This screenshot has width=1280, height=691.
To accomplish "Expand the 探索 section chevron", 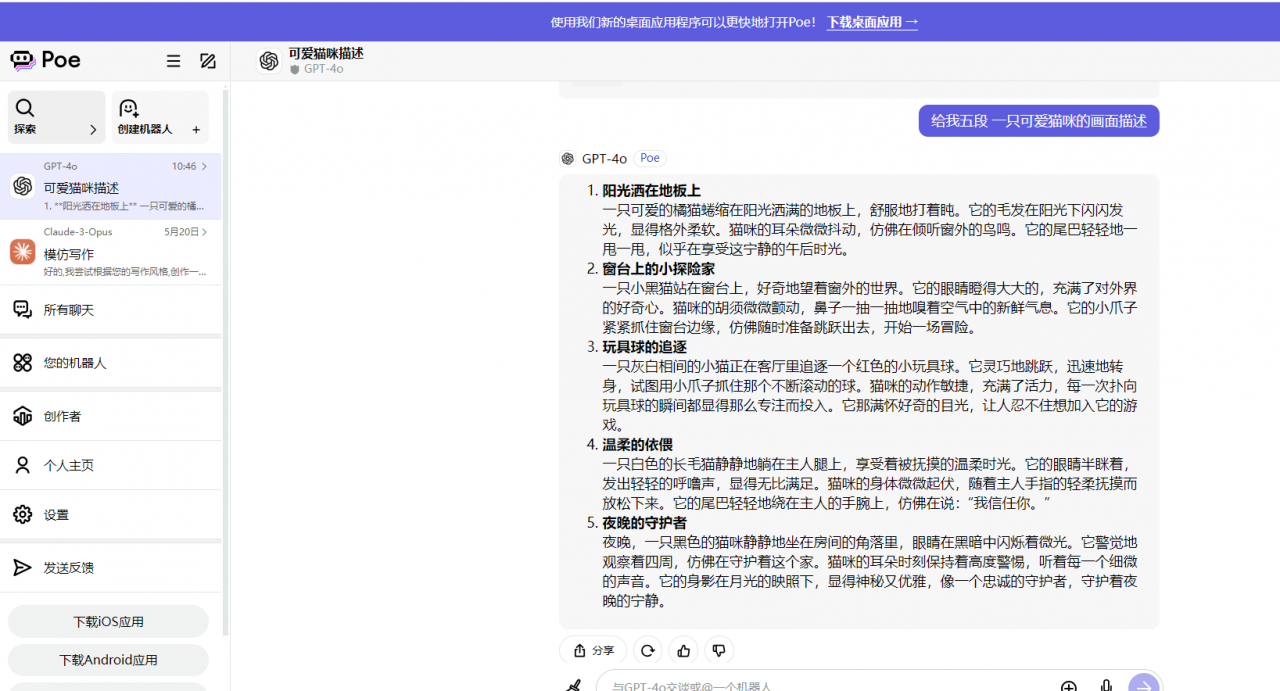I will tap(93, 130).
